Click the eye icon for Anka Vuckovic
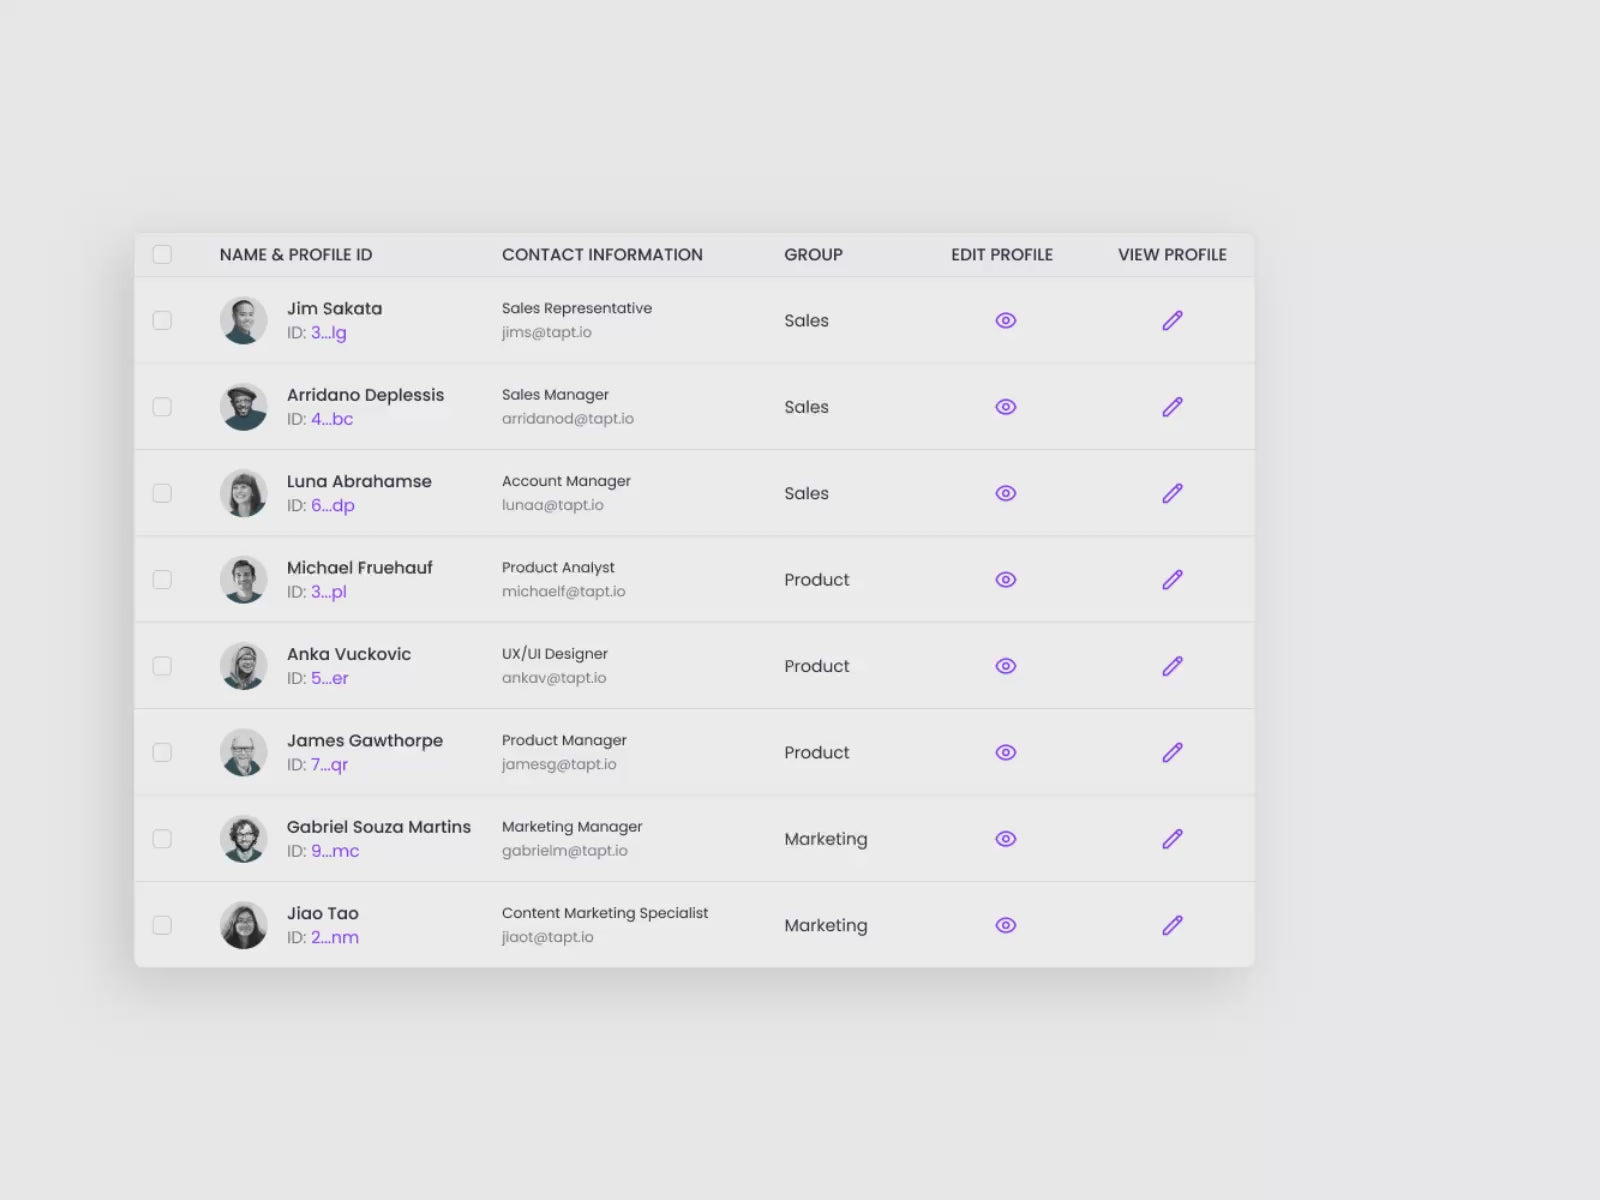The image size is (1600, 1200). click(x=1005, y=666)
